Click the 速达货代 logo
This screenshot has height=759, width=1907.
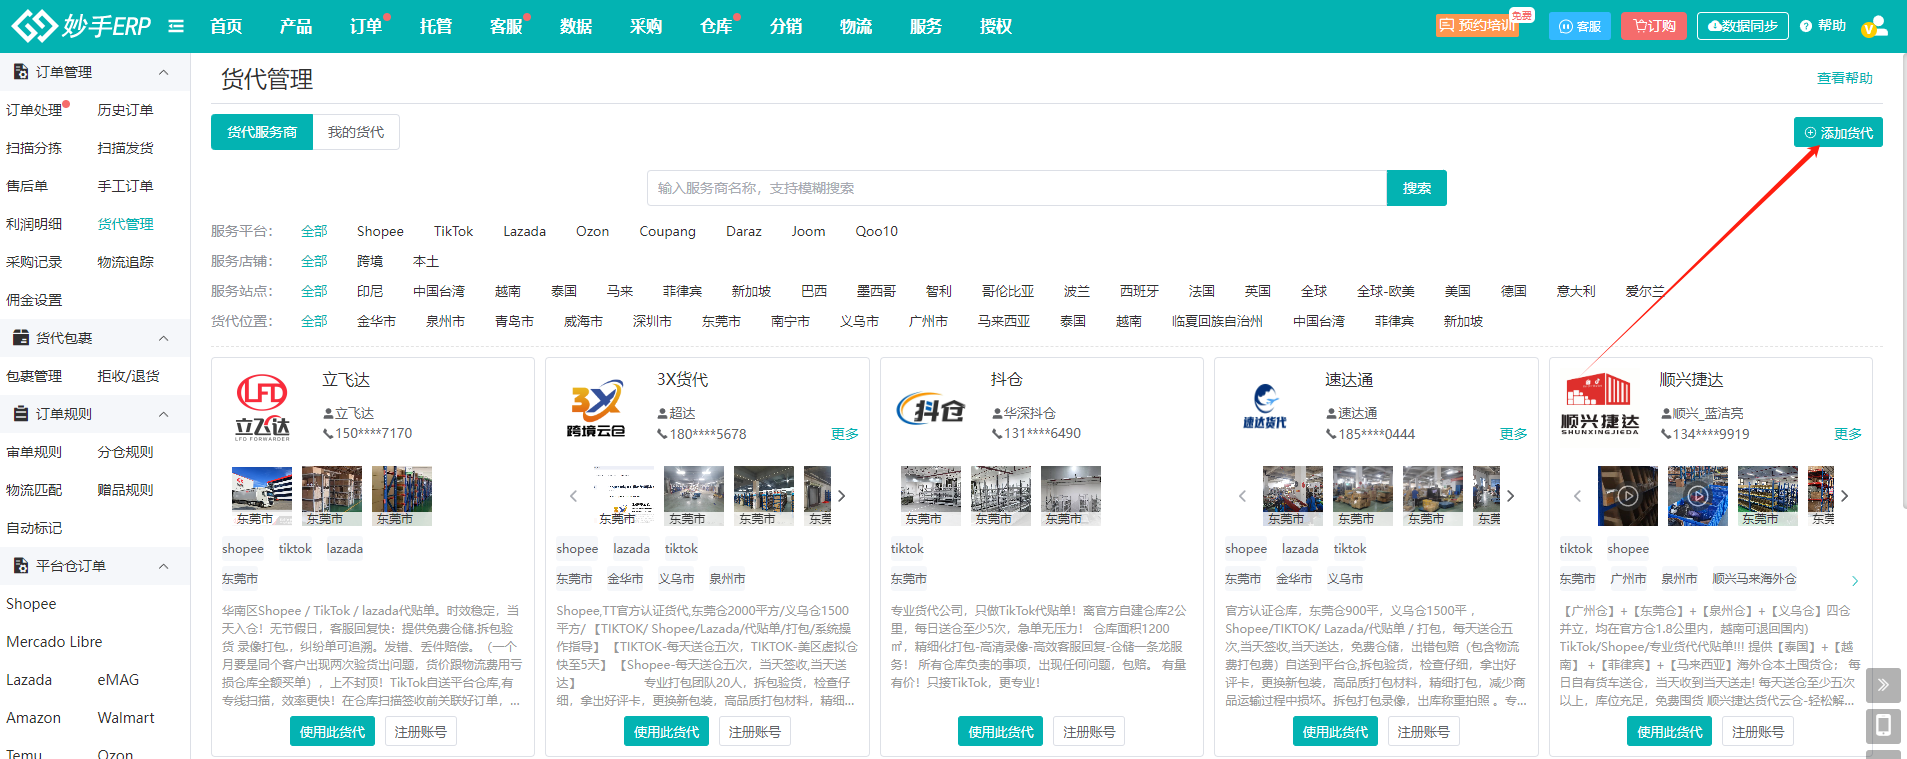coord(1265,407)
